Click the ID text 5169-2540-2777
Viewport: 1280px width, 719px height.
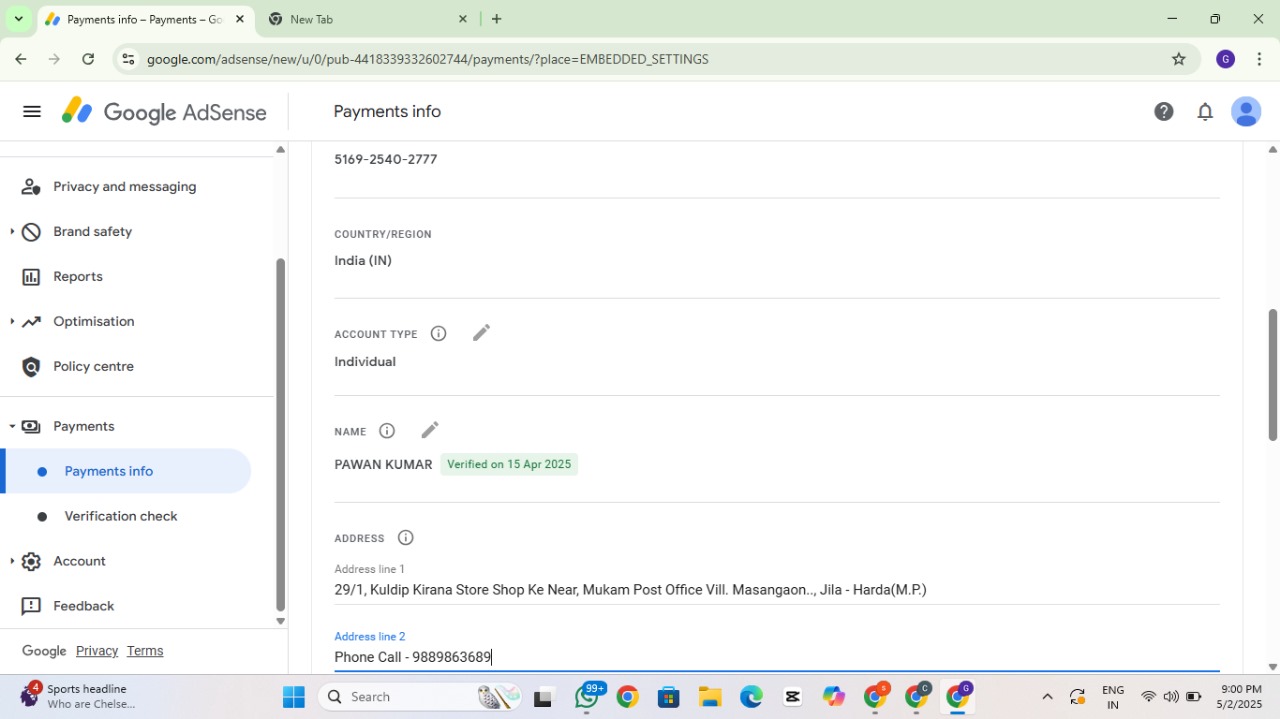[386, 159]
